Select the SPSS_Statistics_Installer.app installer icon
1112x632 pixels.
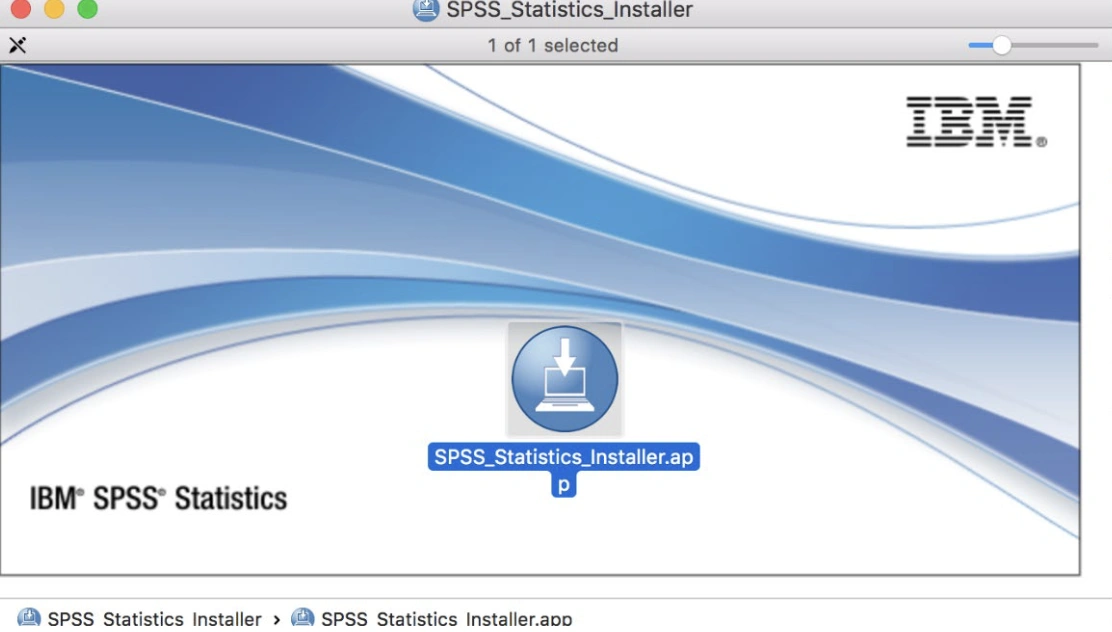click(565, 379)
